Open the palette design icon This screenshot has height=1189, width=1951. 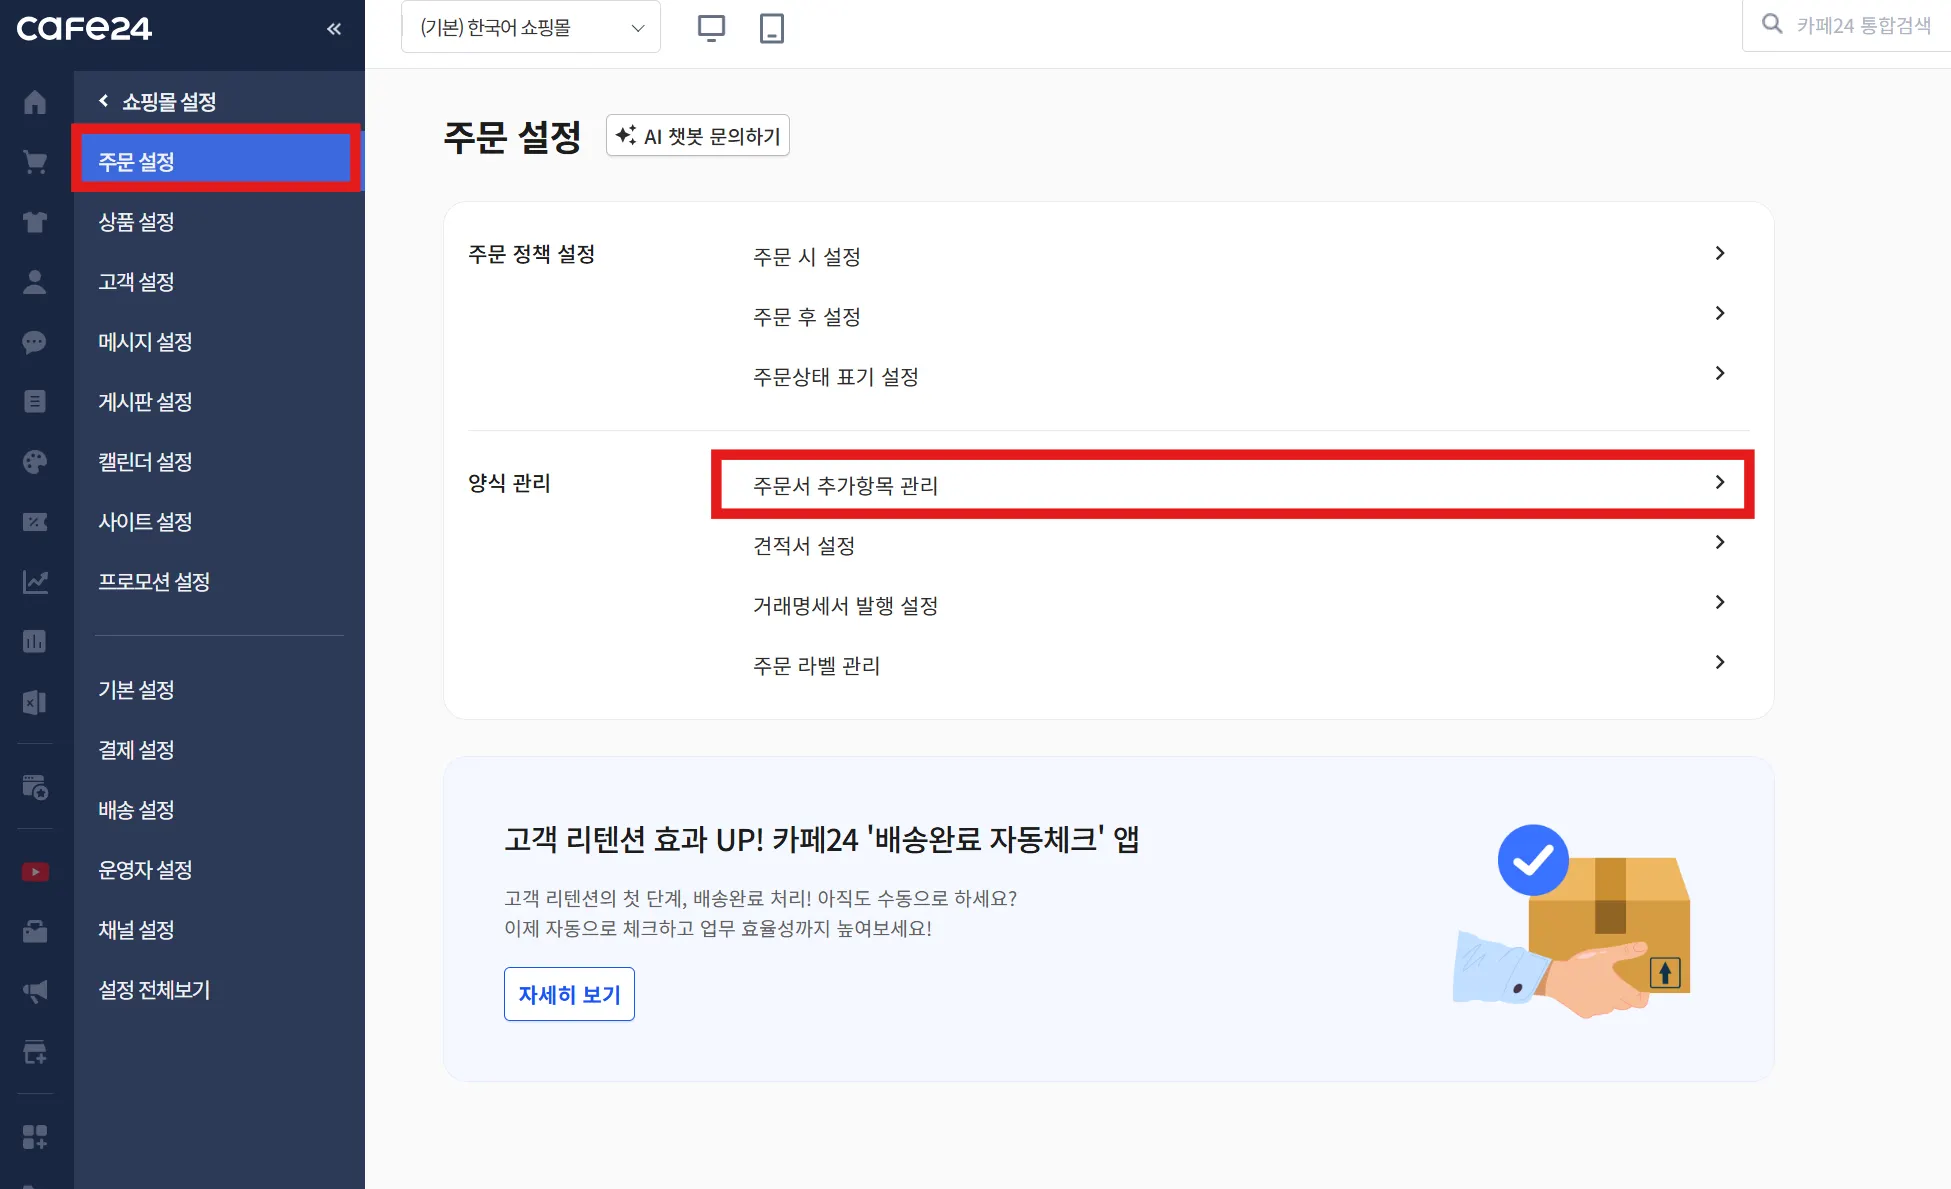click(35, 462)
